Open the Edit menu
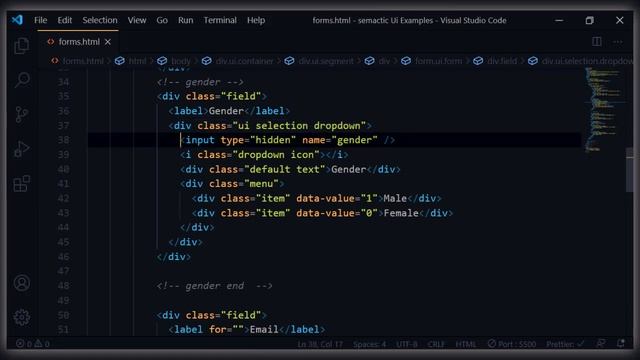640x360 pixels. 64,20
